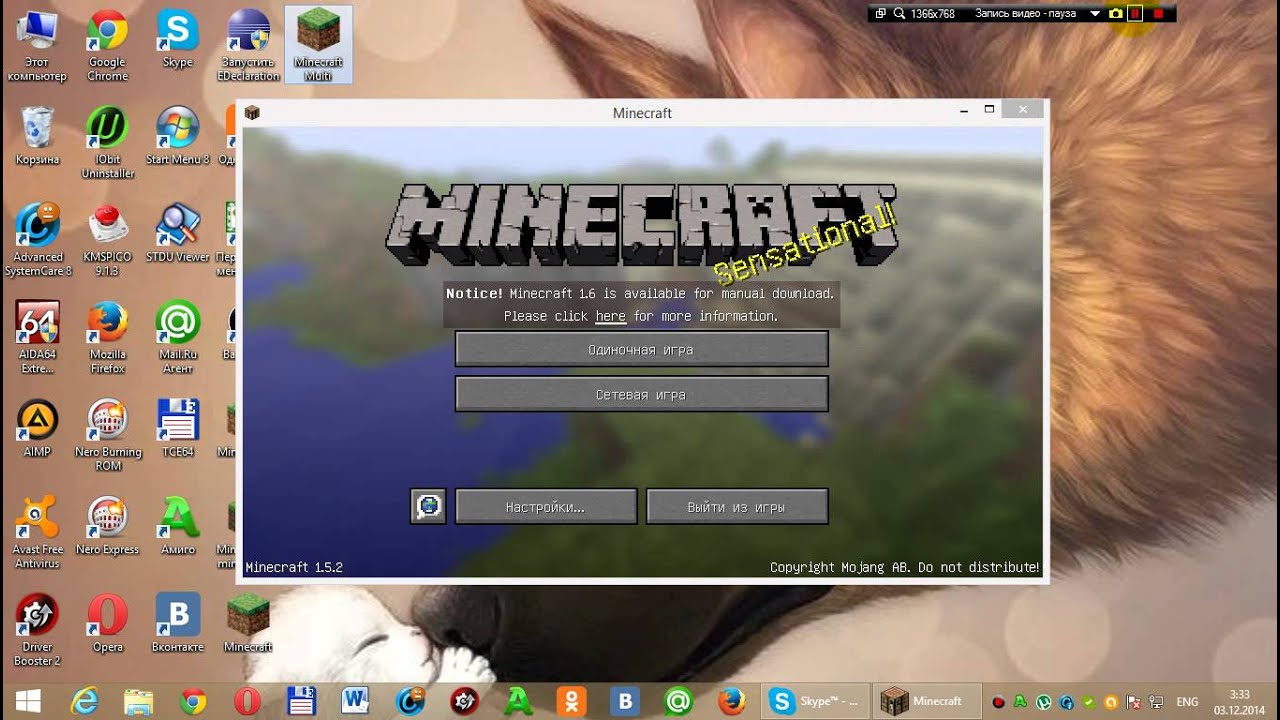This screenshot has height=720, width=1280.
Task: Click the recorder's magnifier region icon
Action: (899, 14)
